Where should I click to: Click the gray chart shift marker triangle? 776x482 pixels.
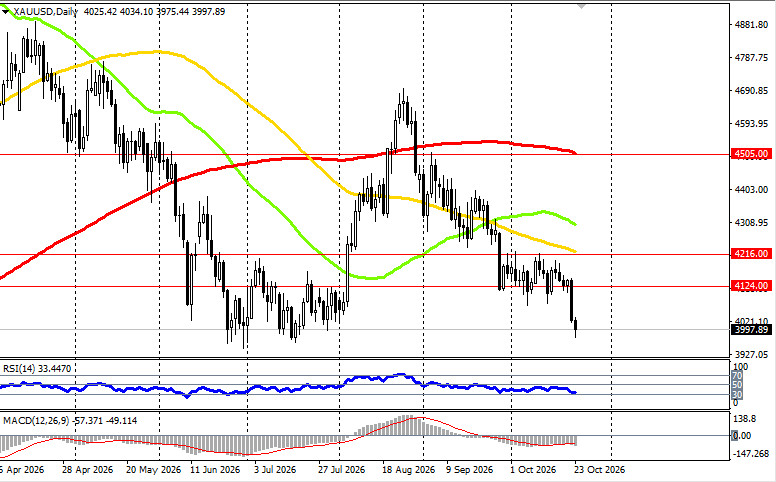click(581, 6)
